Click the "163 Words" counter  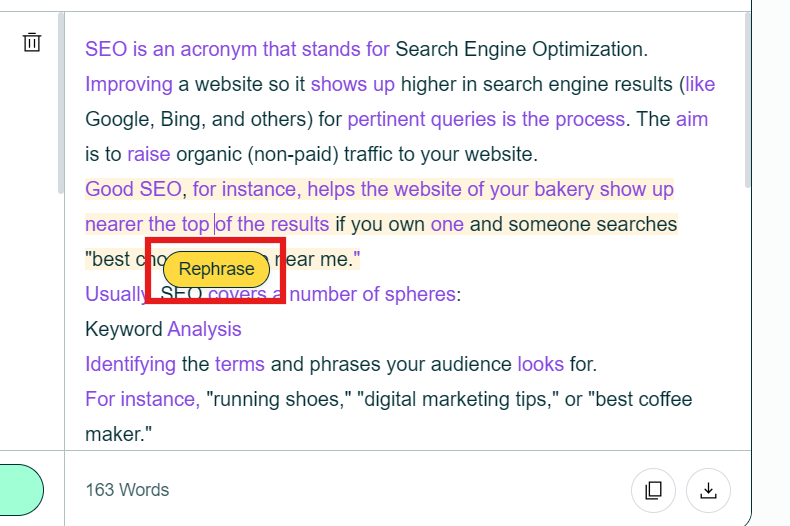(127, 490)
